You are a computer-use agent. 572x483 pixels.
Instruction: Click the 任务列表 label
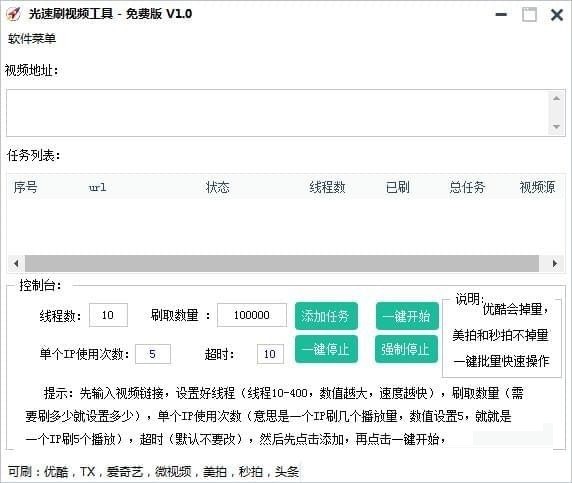pos(34,156)
